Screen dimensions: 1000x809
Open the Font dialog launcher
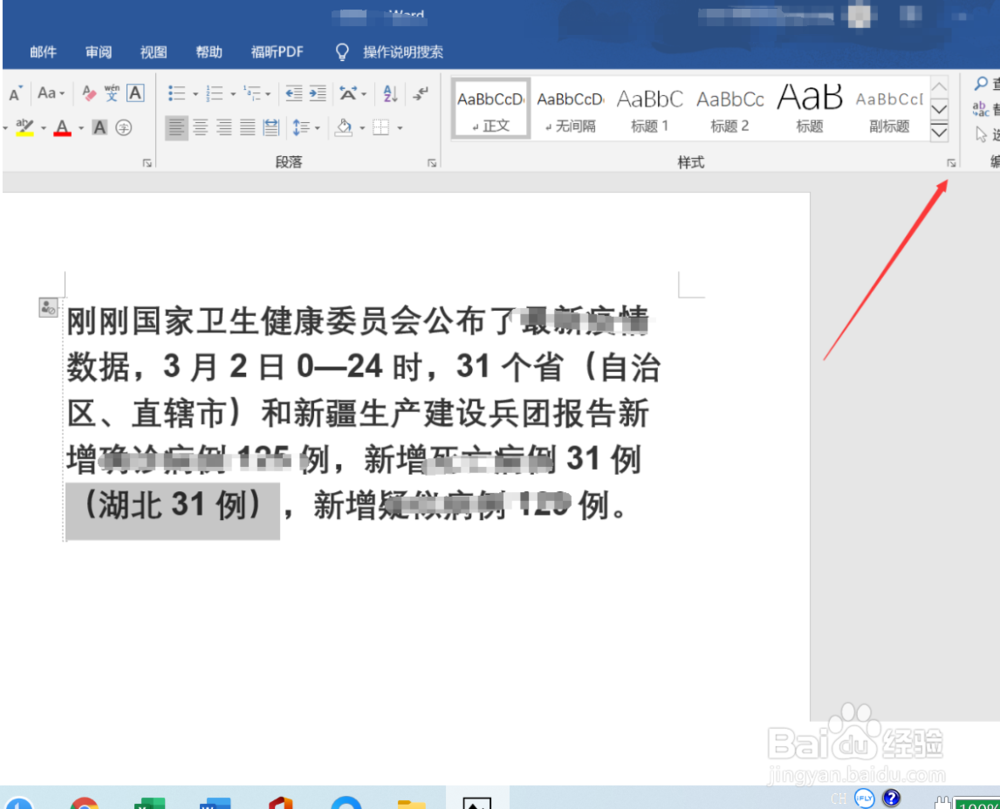(x=147, y=163)
